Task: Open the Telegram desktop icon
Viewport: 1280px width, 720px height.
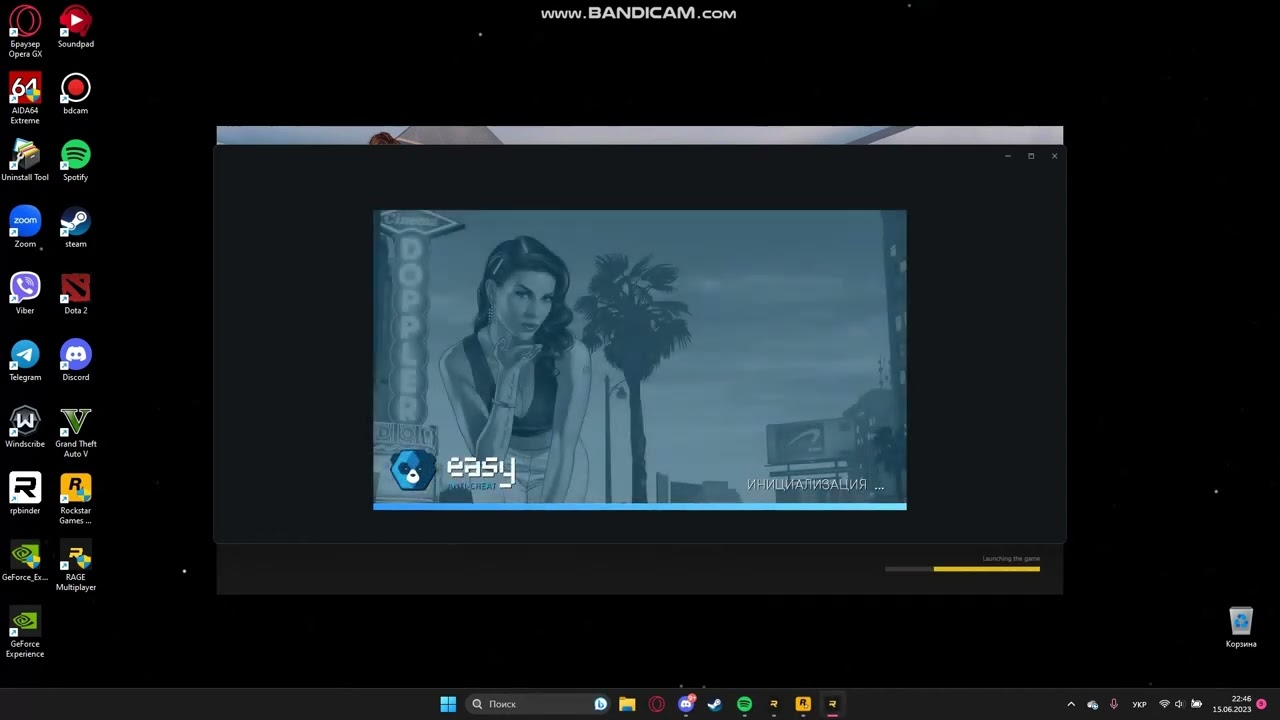Action: 25,361
